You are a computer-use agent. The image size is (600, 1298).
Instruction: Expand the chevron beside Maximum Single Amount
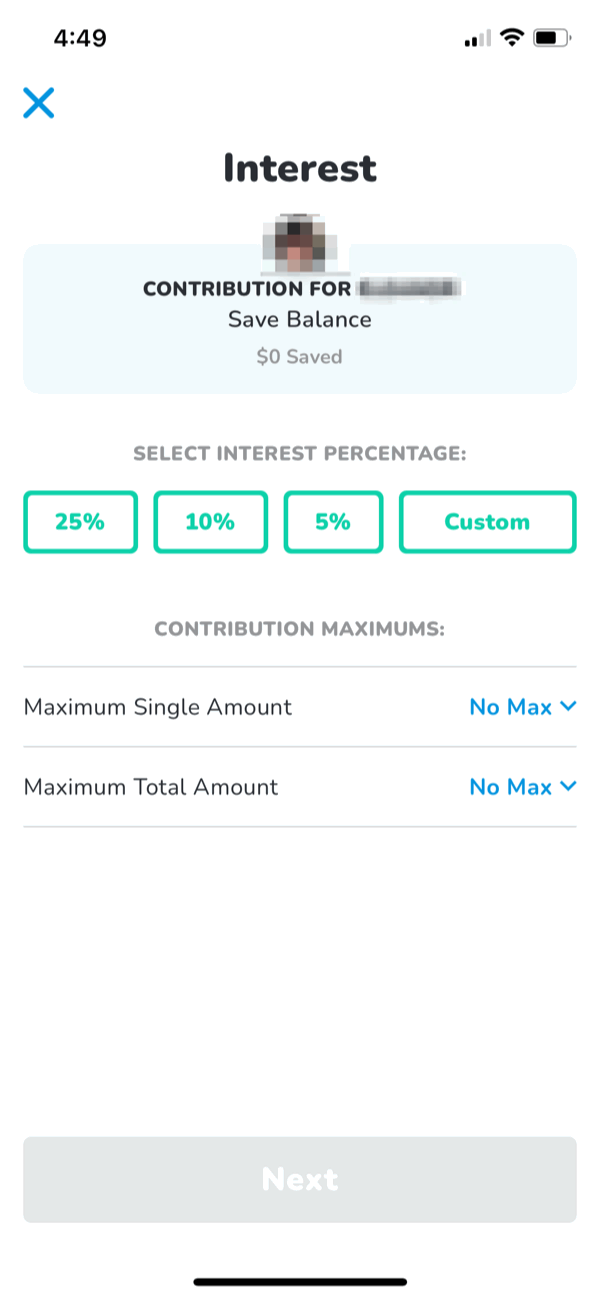[x=568, y=706]
